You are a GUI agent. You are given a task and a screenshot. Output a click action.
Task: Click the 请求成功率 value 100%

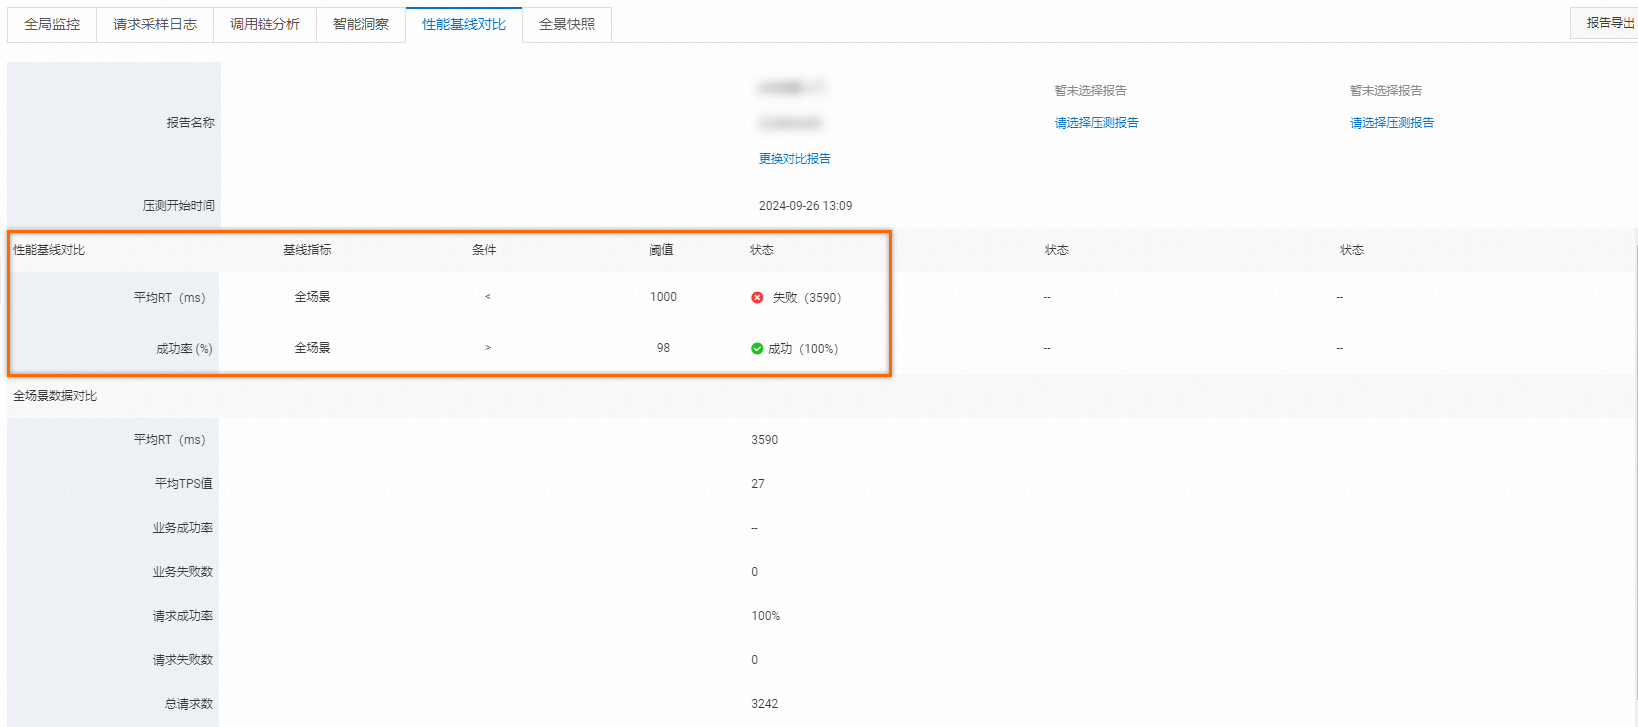(x=766, y=616)
